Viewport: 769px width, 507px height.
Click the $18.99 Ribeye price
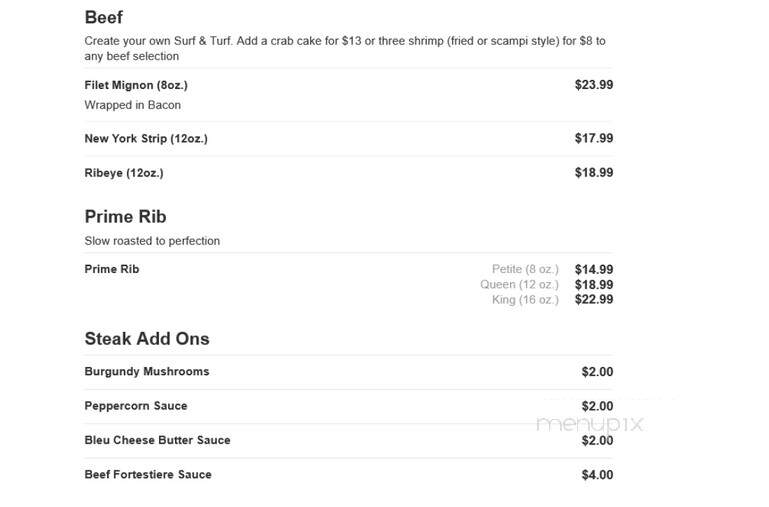point(594,173)
